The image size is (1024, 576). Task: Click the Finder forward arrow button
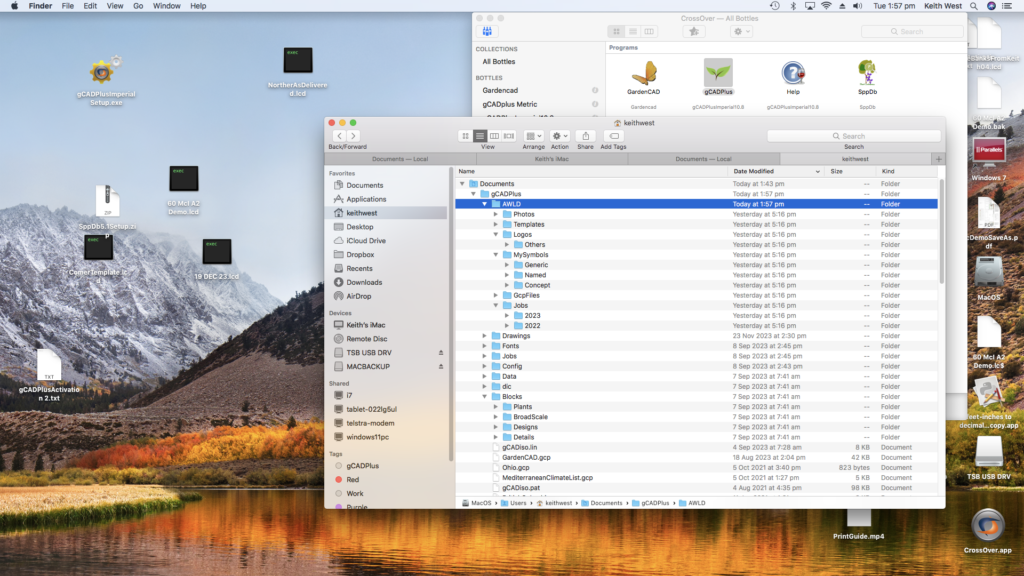353,136
